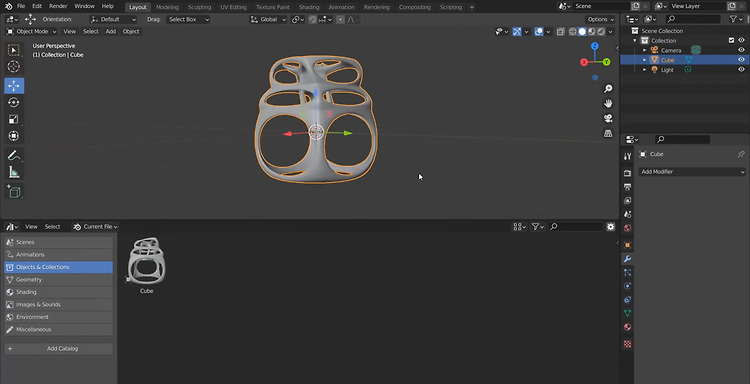Open the Object properties tab
Image resolution: width=750 pixels, height=384 pixels.
[x=628, y=245]
